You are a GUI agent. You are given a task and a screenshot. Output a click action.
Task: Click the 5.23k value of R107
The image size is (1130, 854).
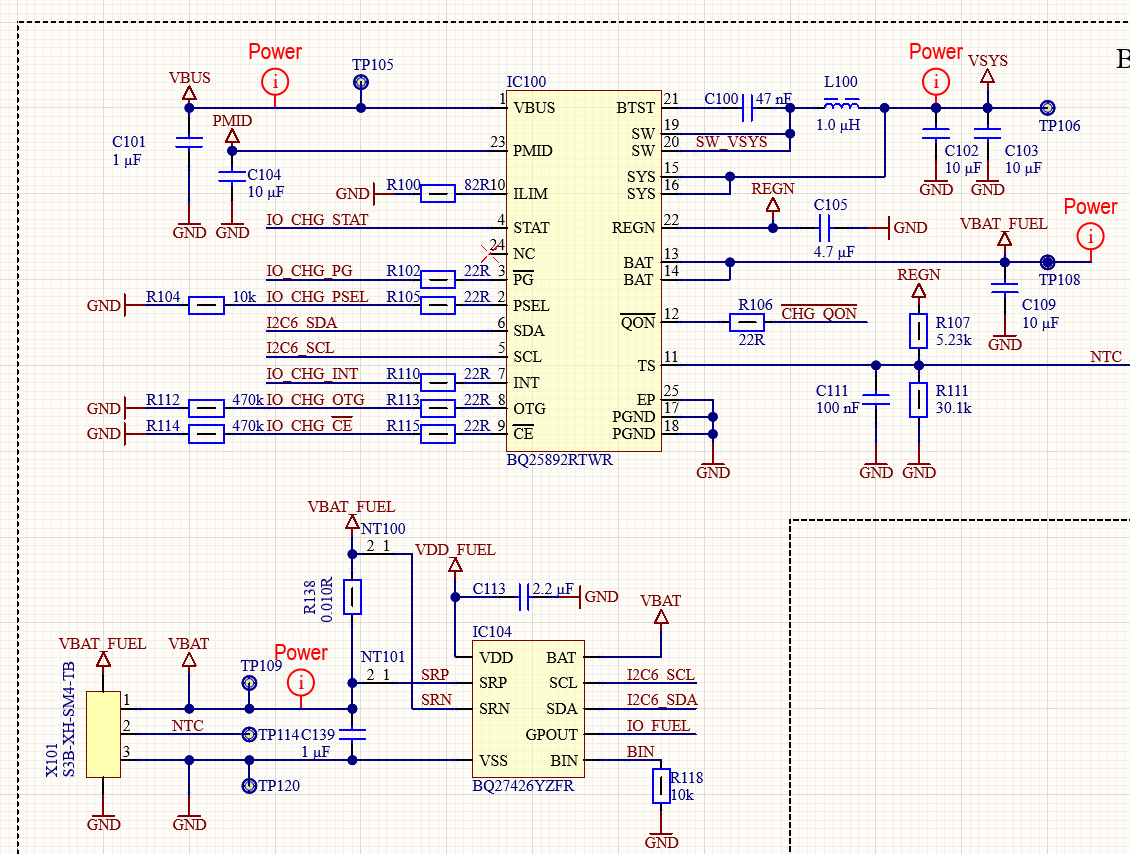click(x=953, y=340)
